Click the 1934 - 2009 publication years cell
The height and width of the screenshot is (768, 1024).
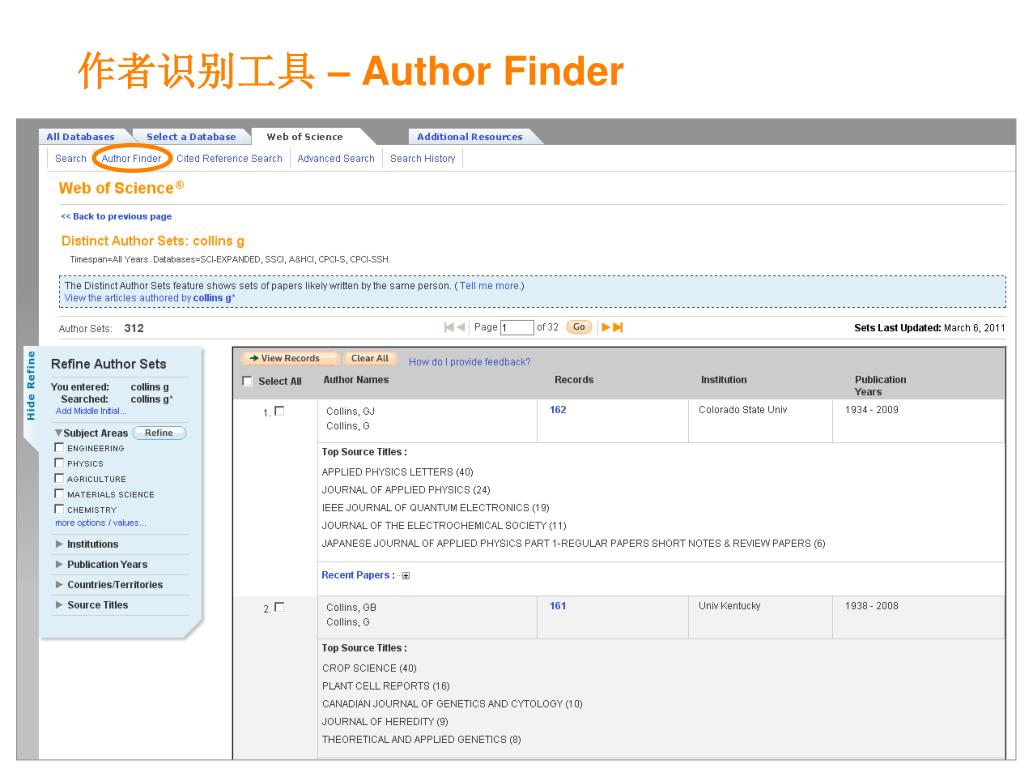(x=872, y=409)
